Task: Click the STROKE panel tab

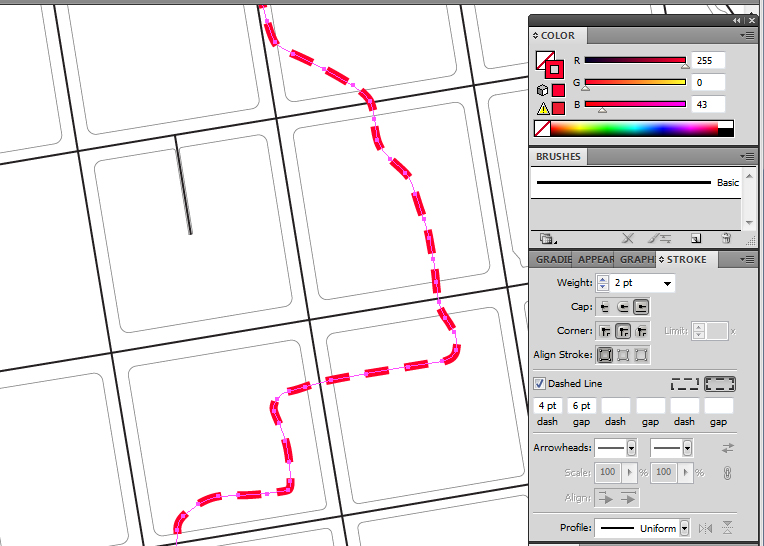Action: point(686,260)
